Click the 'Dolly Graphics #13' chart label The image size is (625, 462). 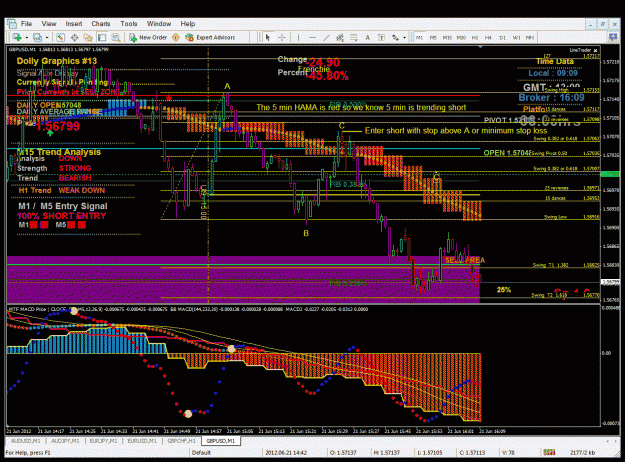pyautogui.click(x=57, y=61)
